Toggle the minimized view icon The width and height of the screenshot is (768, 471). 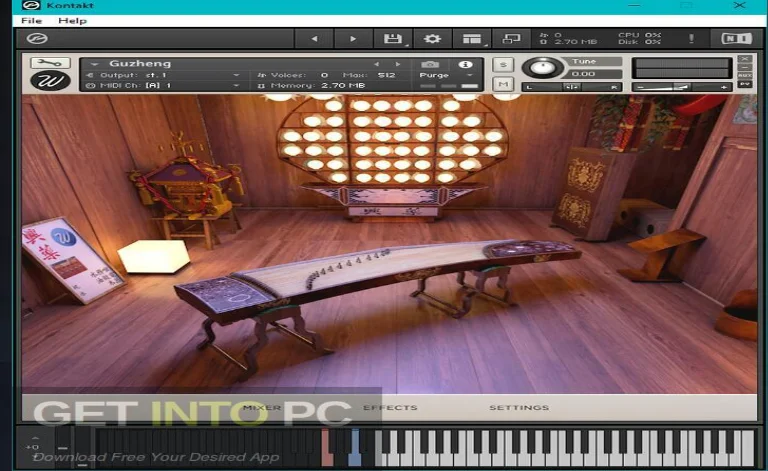click(x=511, y=39)
